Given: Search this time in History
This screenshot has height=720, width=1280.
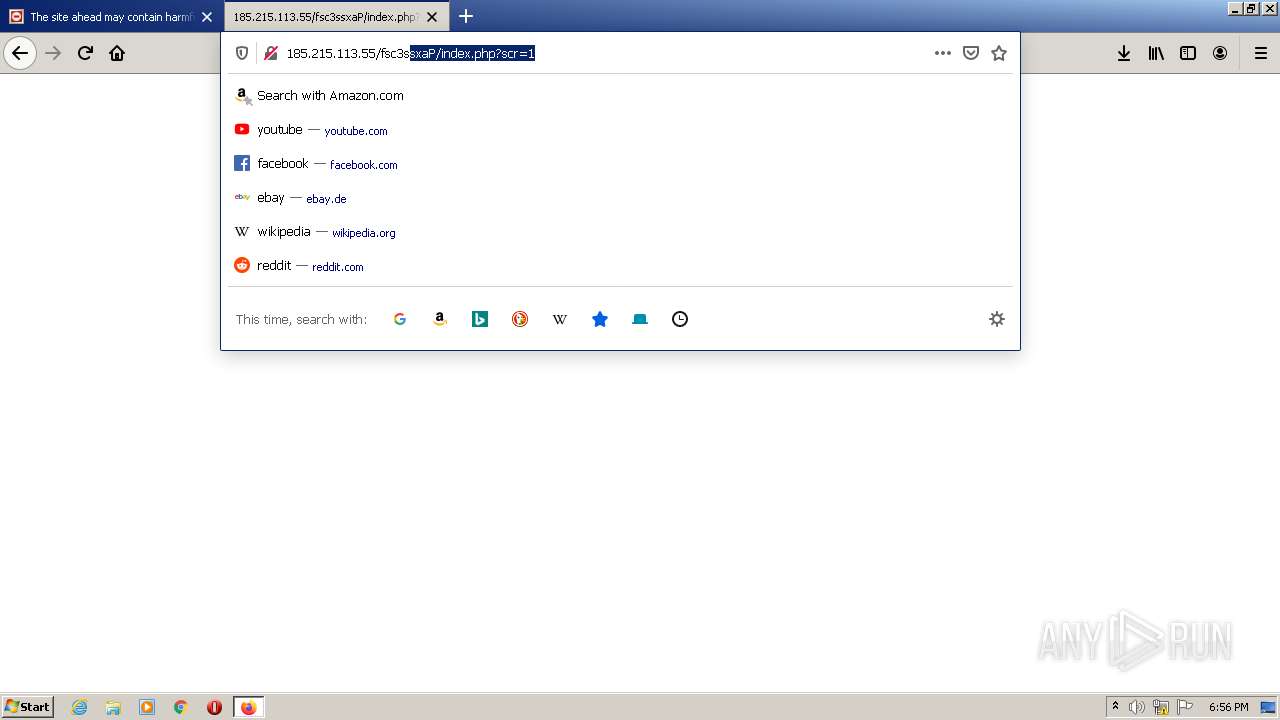Looking at the screenshot, I should 680,319.
